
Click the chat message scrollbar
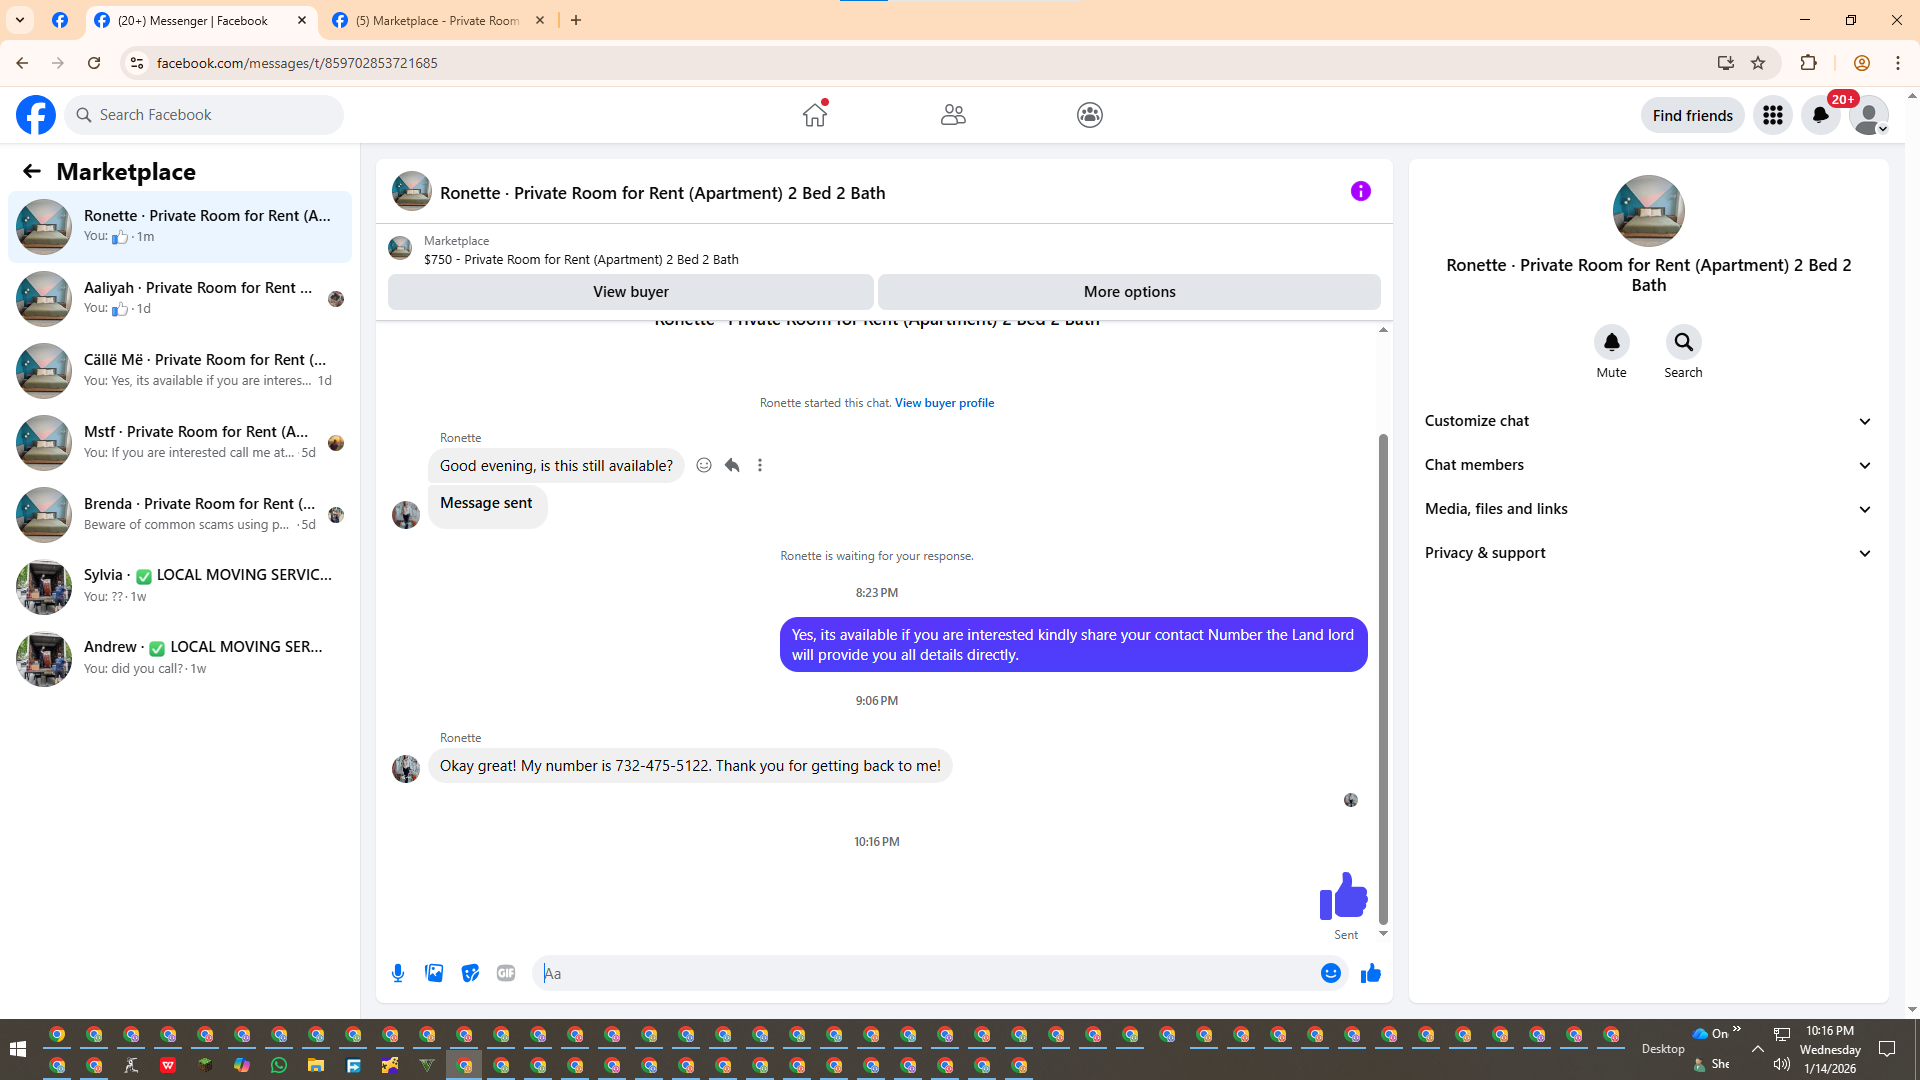coord(1383,680)
